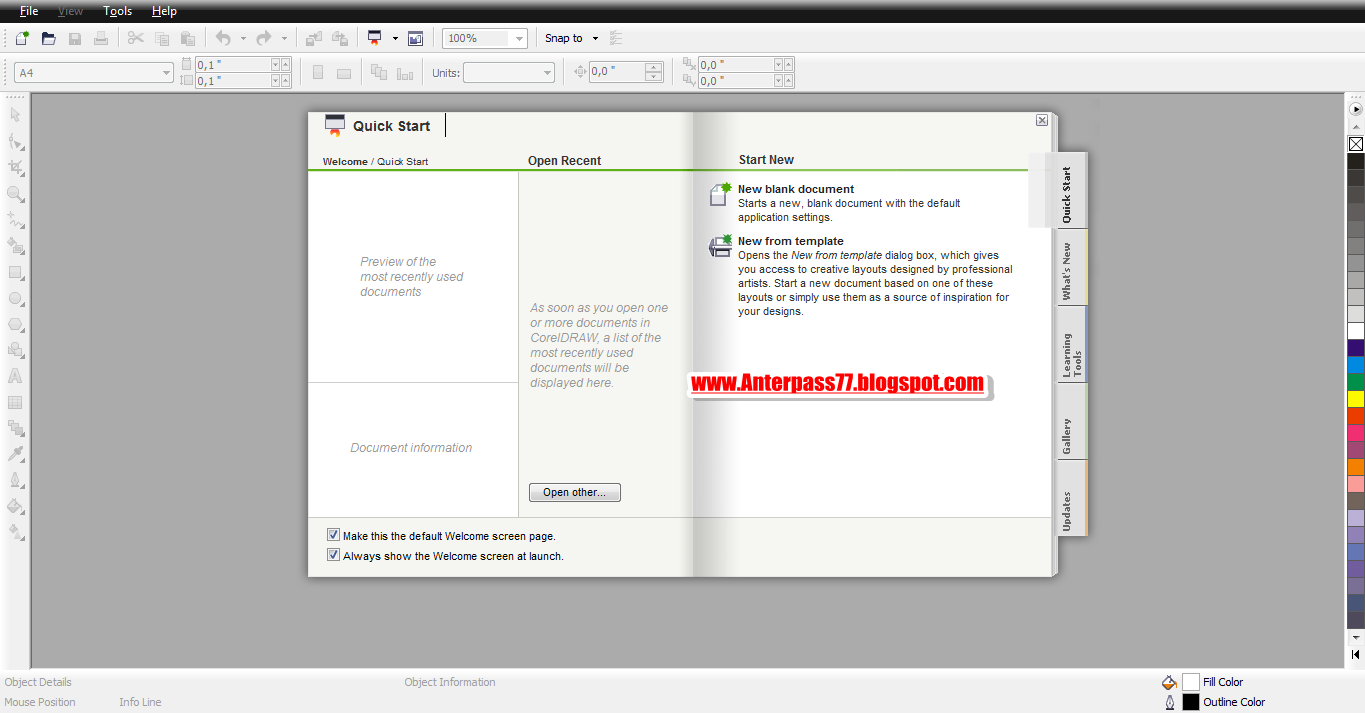Image resolution: width=1365 pixels, height=713 pixels.
Task: Select the Ellipse tool in toolbox
Action: point(15,298)
